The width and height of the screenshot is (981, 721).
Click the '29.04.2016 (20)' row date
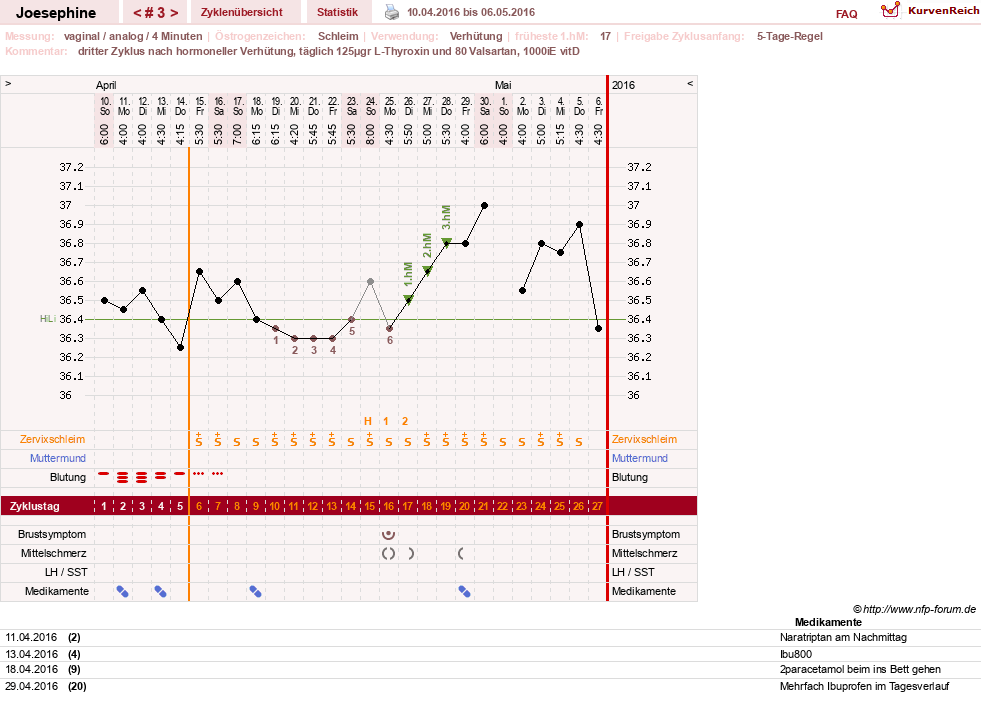46,687
